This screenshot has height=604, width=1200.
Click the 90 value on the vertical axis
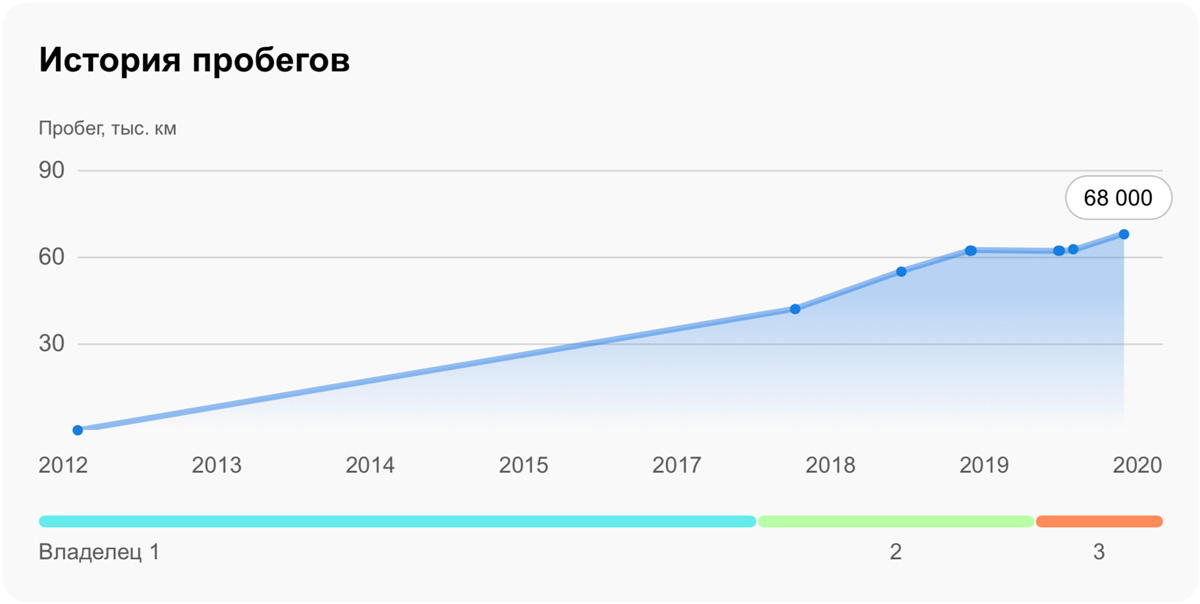click(x=52, y=170)
